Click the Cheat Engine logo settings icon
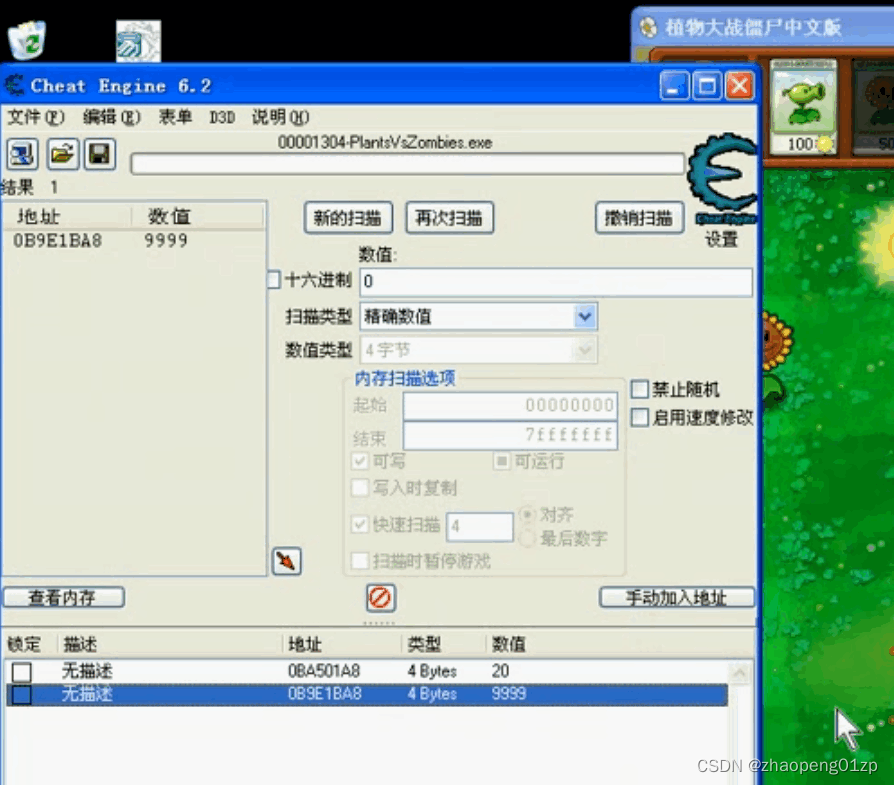Viewport: 894px width, 785px height. 722,178
